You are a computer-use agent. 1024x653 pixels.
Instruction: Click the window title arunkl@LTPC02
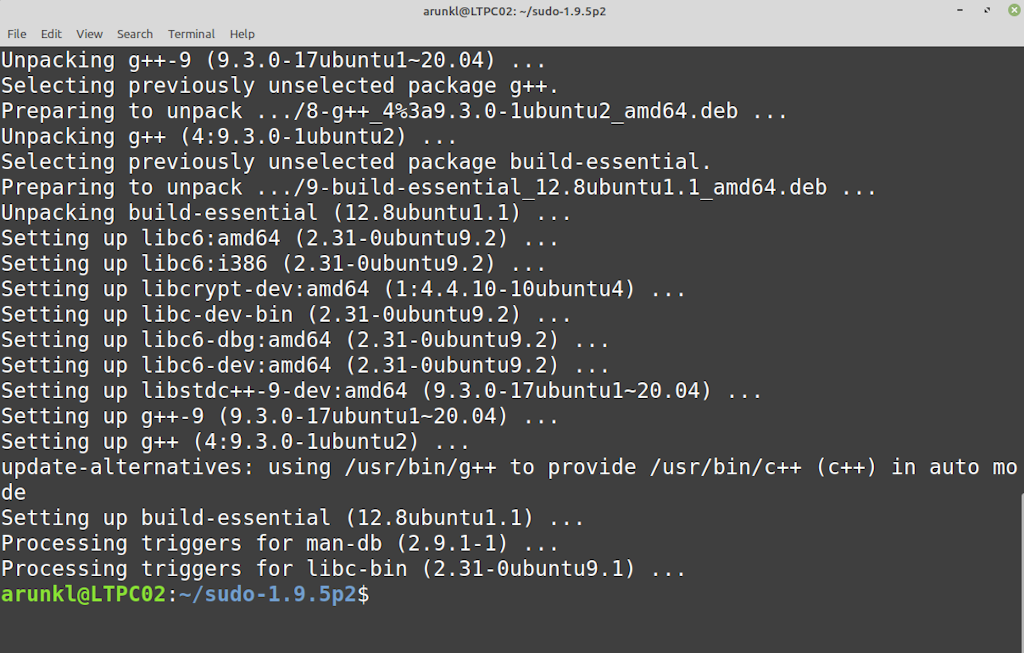[515, 11]
